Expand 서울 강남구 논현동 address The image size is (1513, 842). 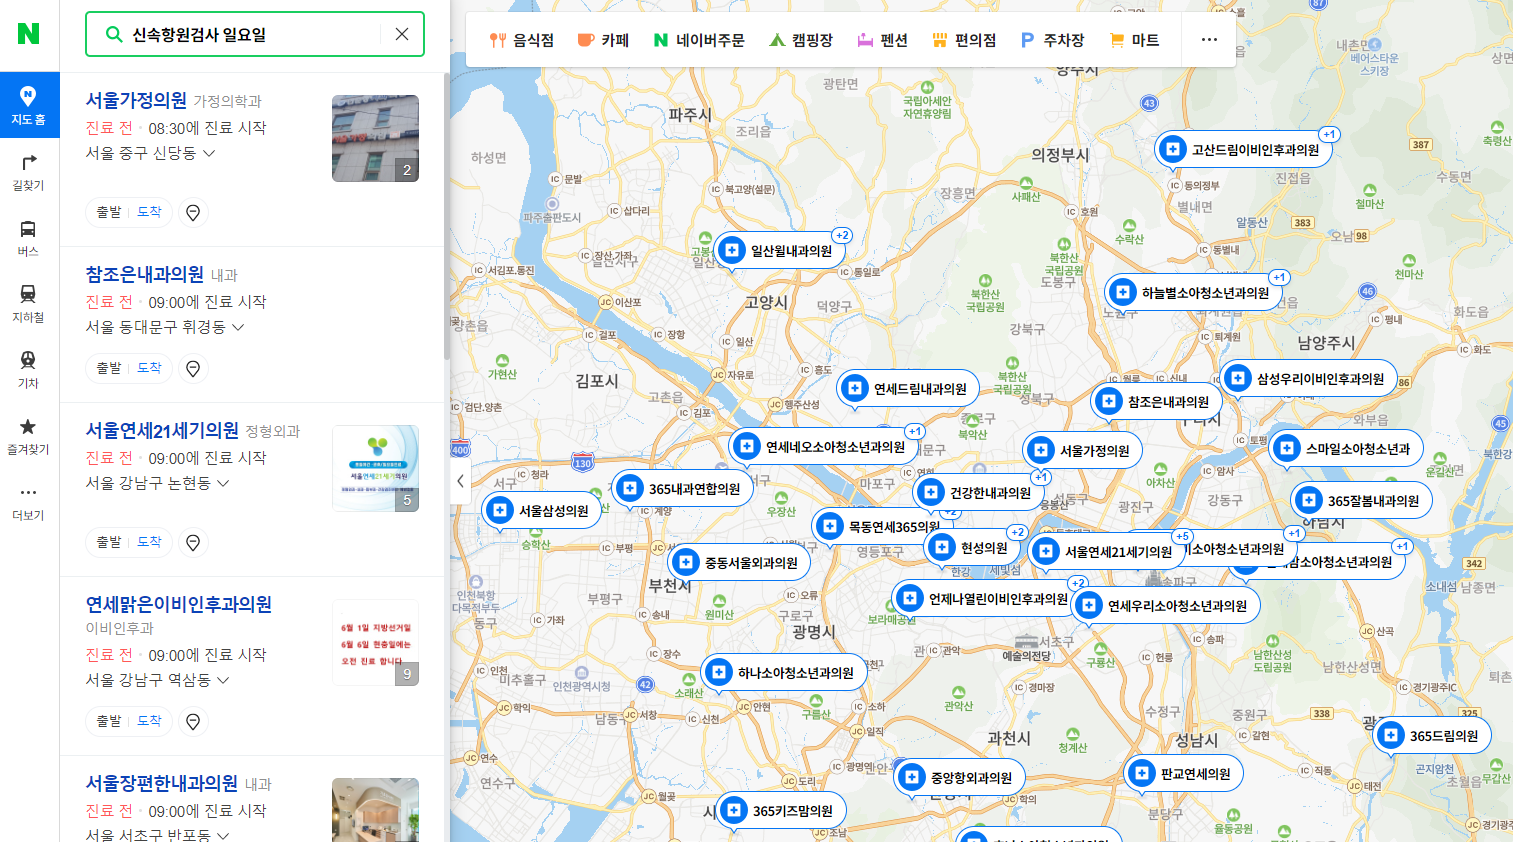point(158,483)
